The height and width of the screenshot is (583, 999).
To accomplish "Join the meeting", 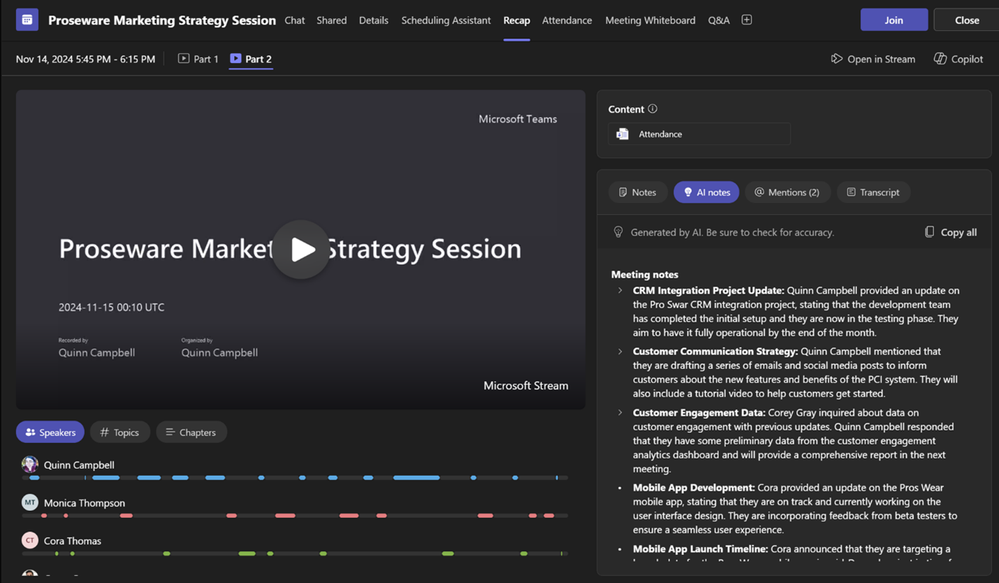I will point(894,20).
